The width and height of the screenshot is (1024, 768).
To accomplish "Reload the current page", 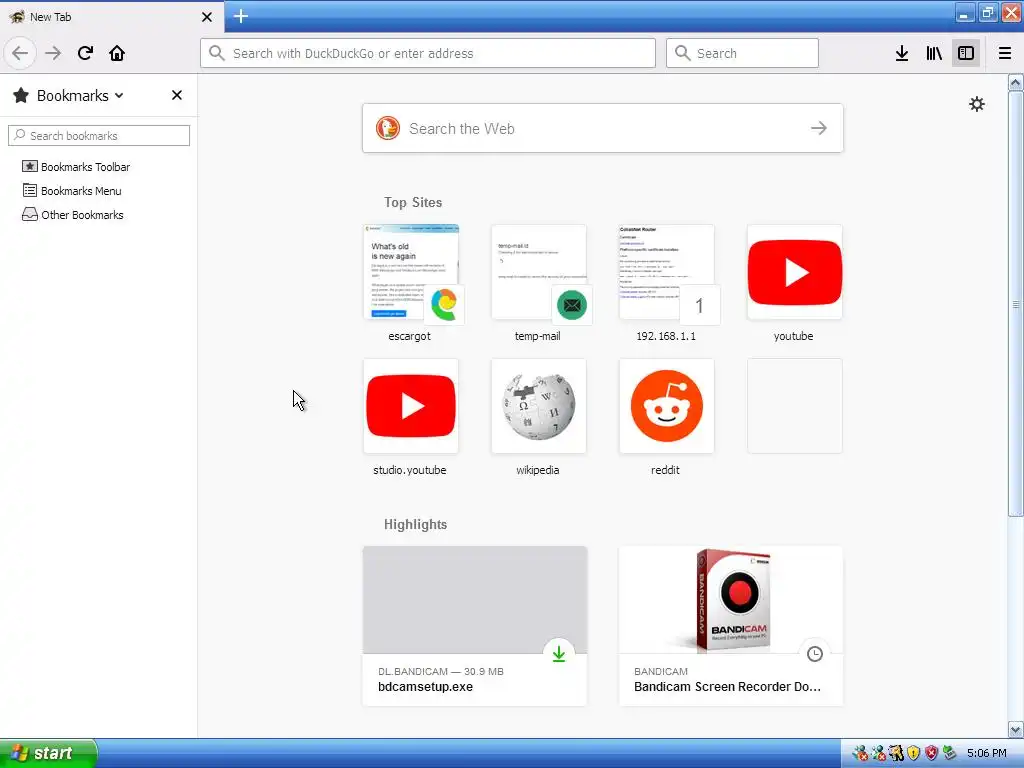I will [85, 53].
